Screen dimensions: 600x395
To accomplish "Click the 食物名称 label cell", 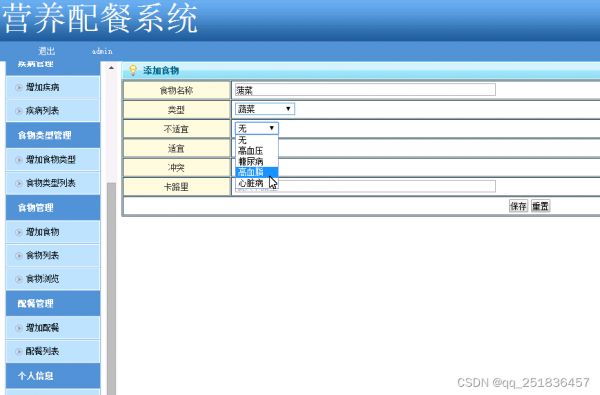I will tap(176, 90).
